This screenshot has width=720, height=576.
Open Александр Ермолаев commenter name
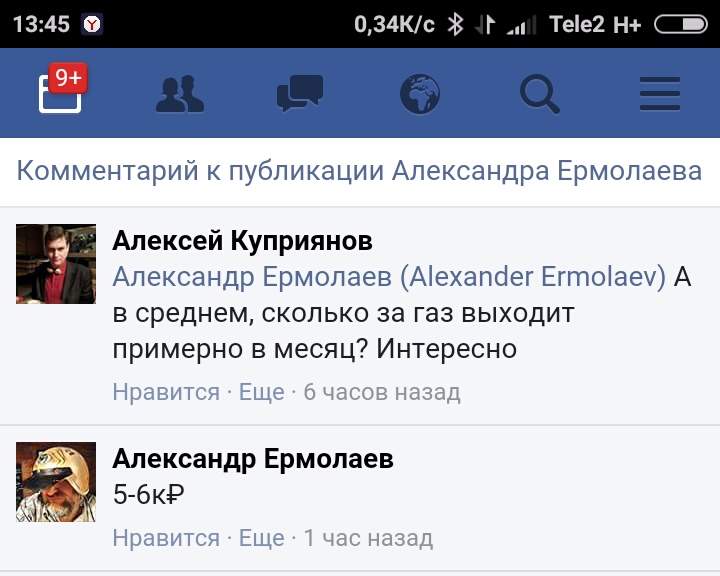click(253, 459)
